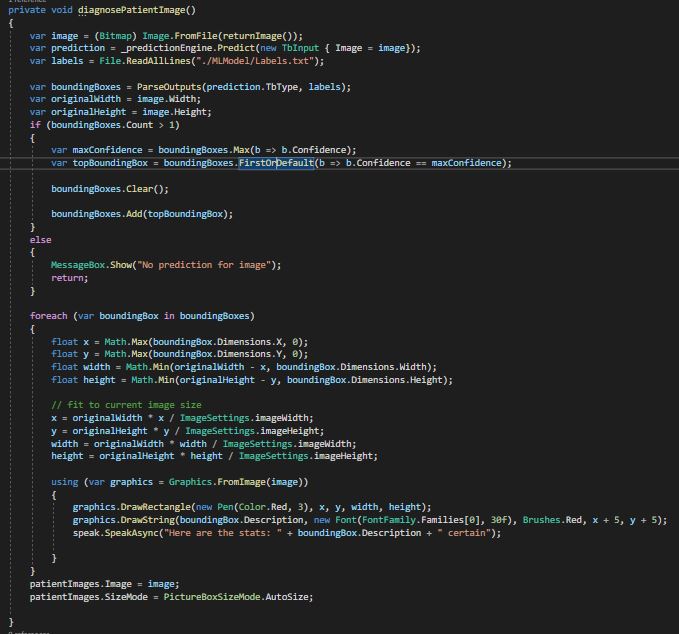Click the '// fit to current image size' comment
Image resolution: width=679 pixels, height=634 pixels.
coord(126,404)
